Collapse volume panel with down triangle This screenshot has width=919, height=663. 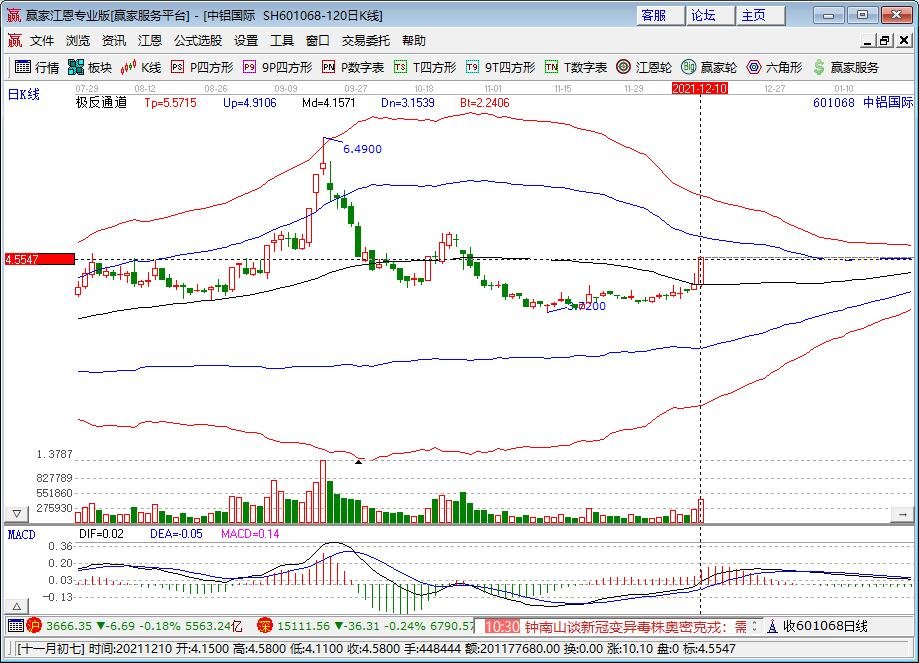[x=17, y=514]
